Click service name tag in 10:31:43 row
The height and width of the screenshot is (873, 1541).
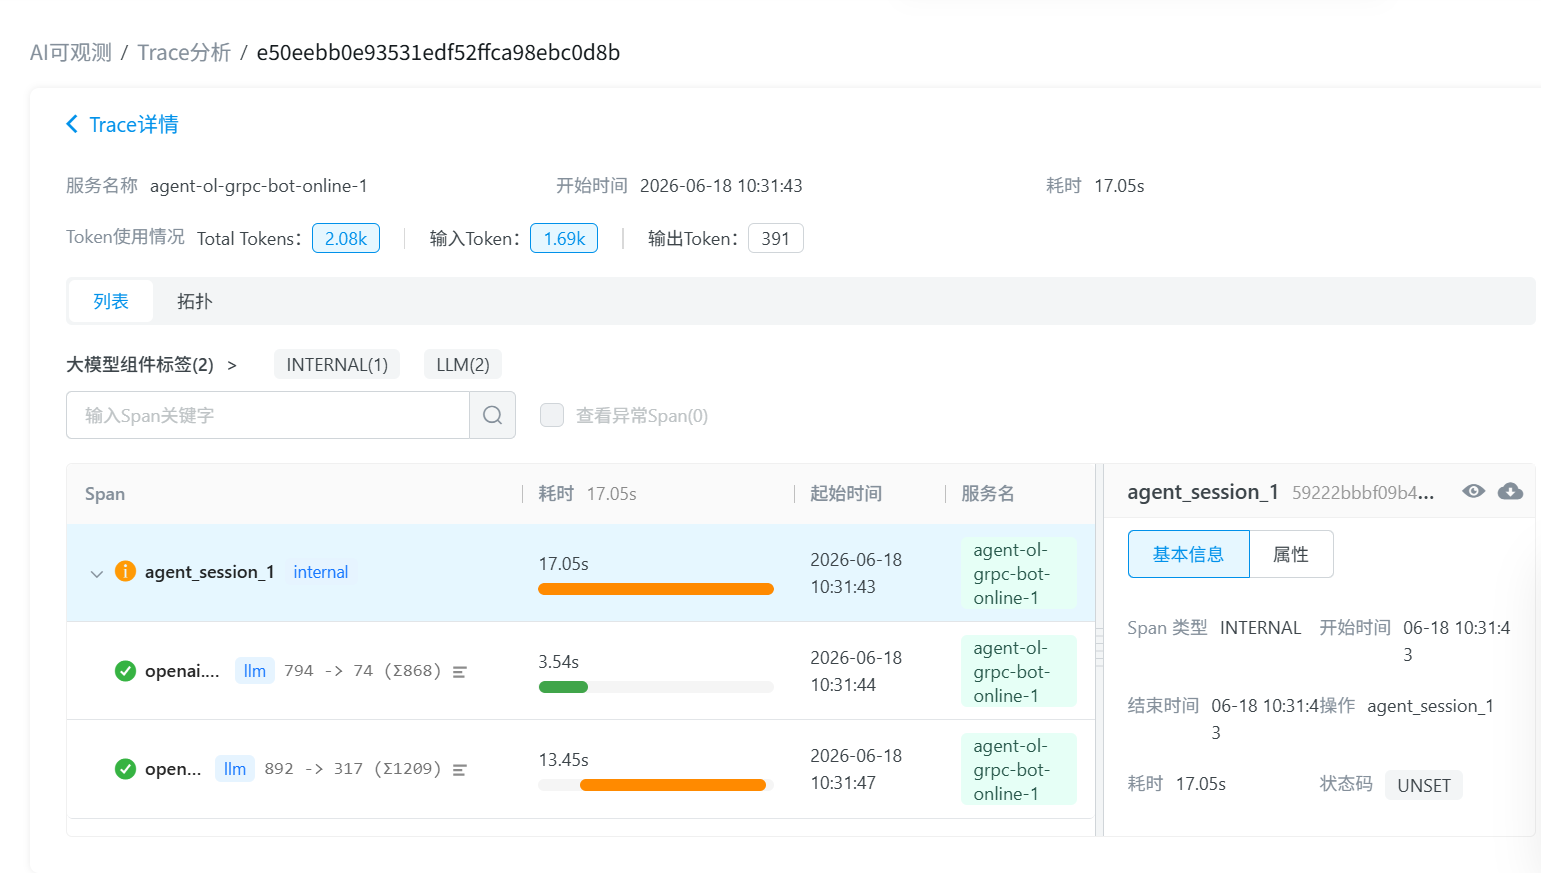tap(1018, 574)
